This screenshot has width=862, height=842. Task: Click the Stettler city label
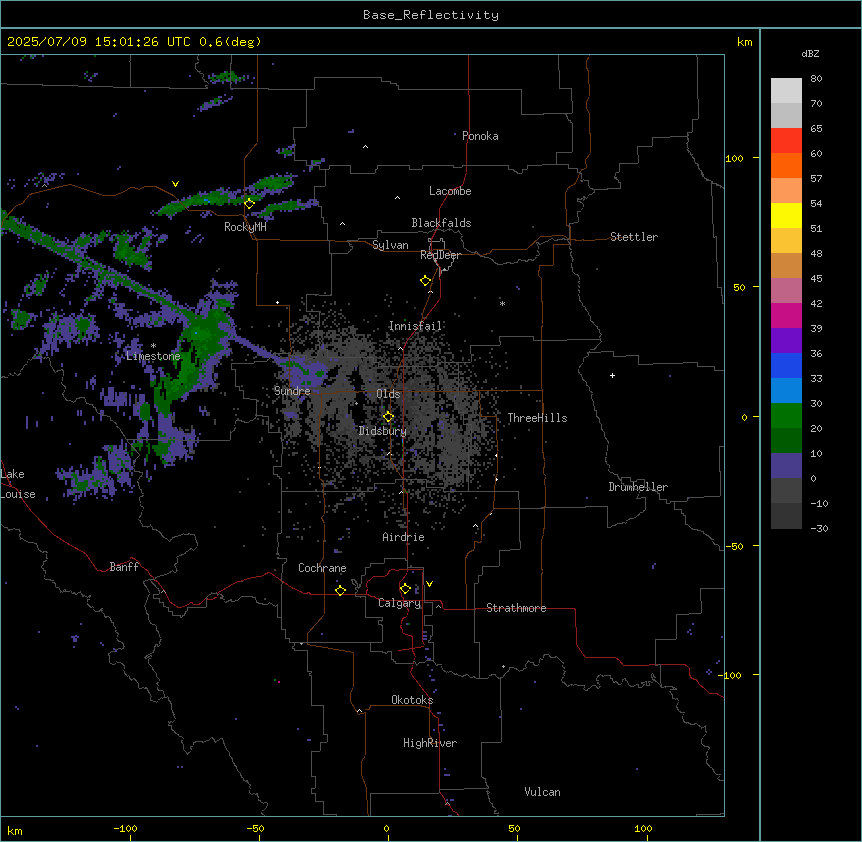tap(634, 237)
